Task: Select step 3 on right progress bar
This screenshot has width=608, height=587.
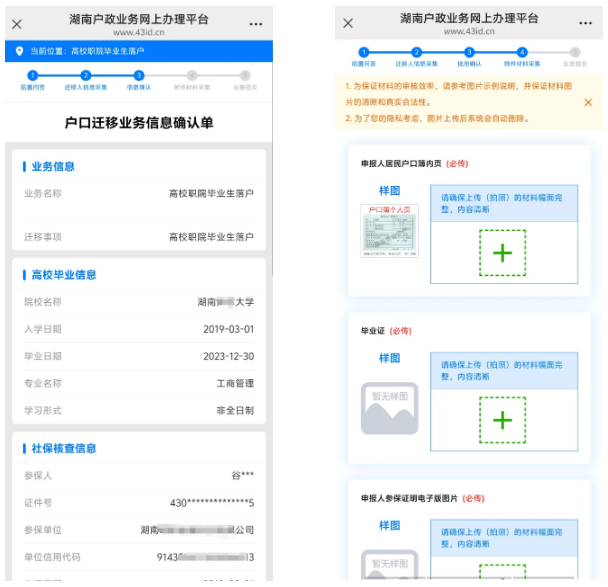Action: (x=469, y=52)
